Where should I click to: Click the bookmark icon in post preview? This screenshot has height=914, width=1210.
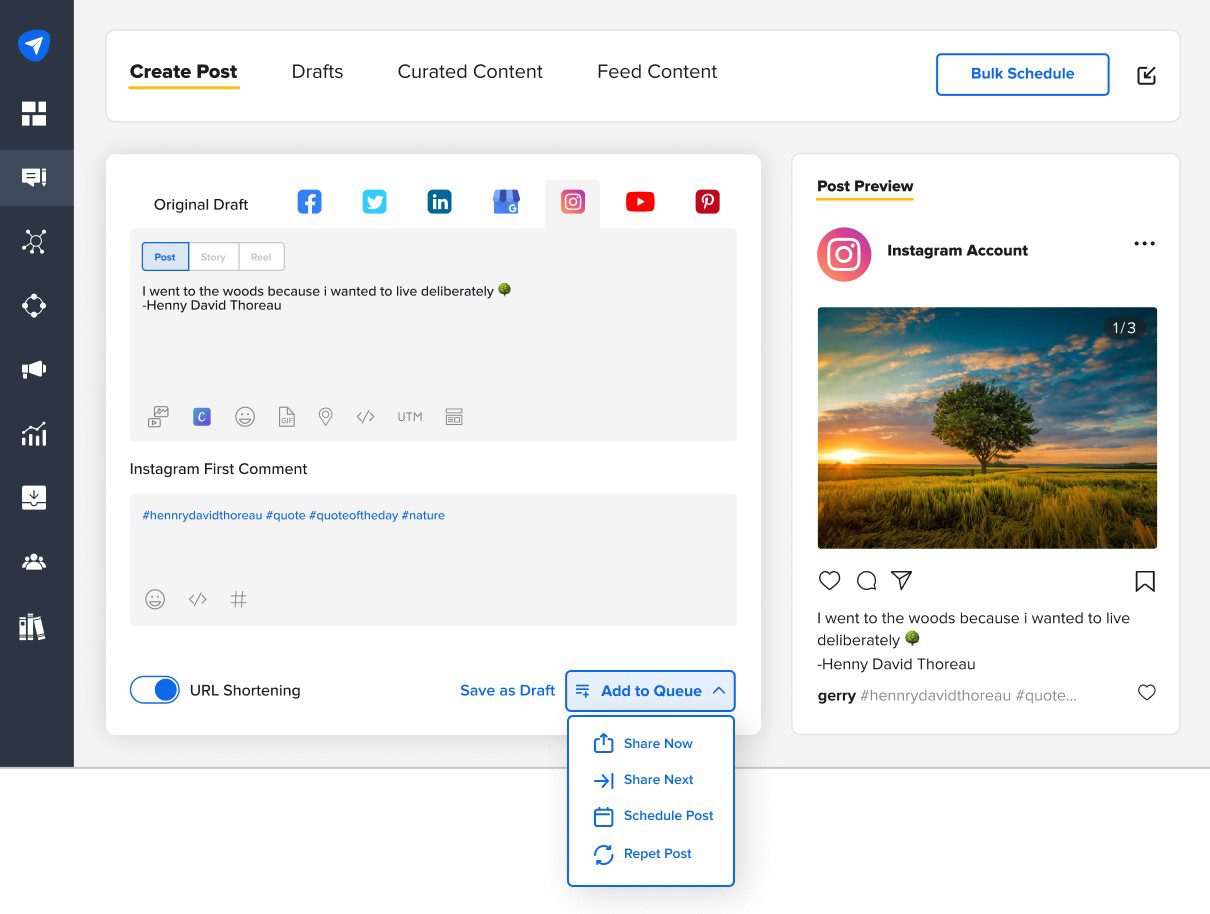click(x=1145, y=581)
